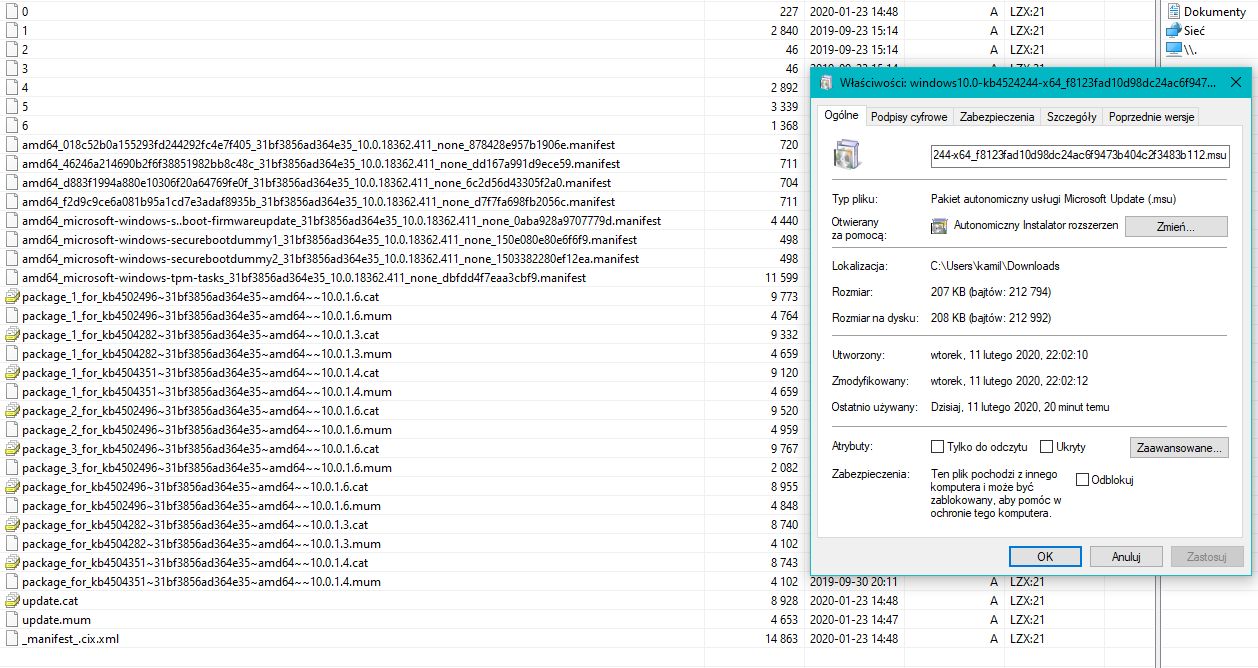Click the catalog icon of package_for_kb4504351 1.4.cat
This screenshot has width=1258, height=668.
pyautogui.click(x=12, y=562)
